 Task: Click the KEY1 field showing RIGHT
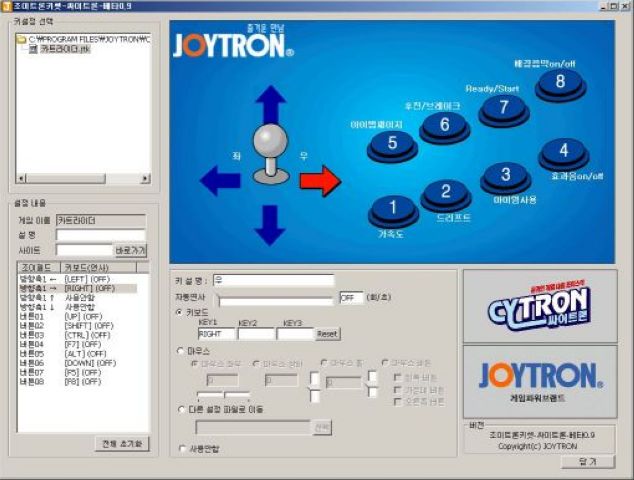click(x=216, y=334)
